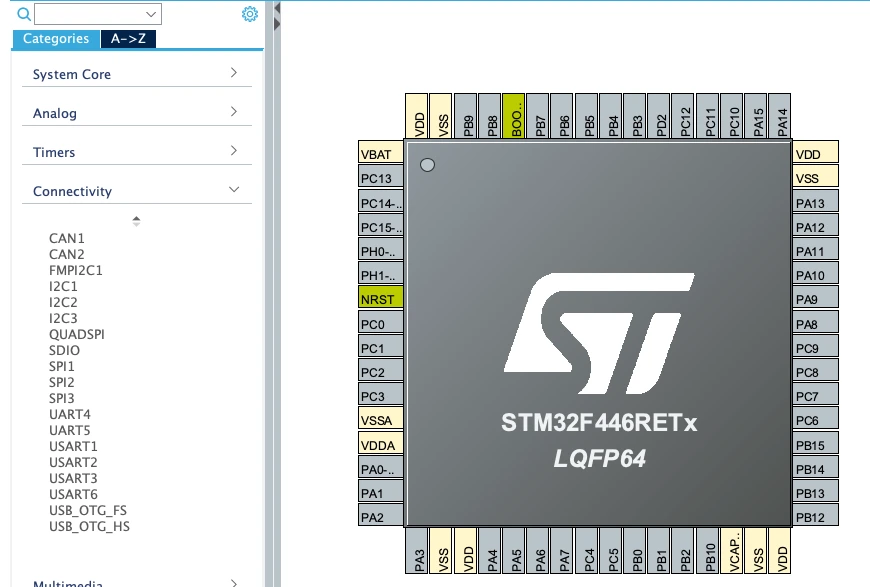The image size is (870, 587).
Task: Click pin PA3 on the bottom edge
Action: click(x=417, y=550)
